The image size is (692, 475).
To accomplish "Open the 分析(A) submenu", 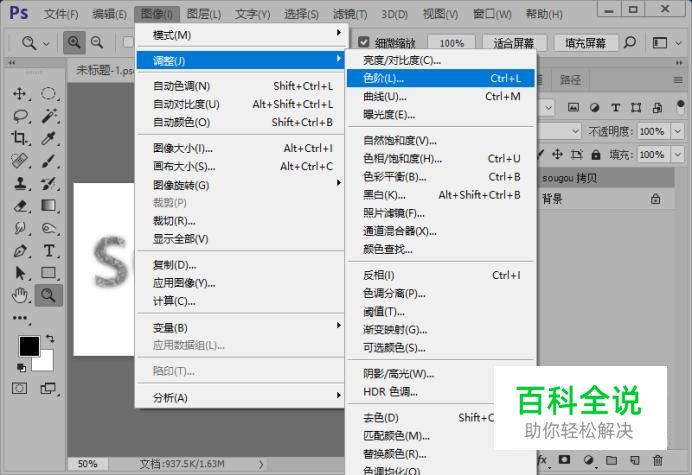I will [241, 398].
